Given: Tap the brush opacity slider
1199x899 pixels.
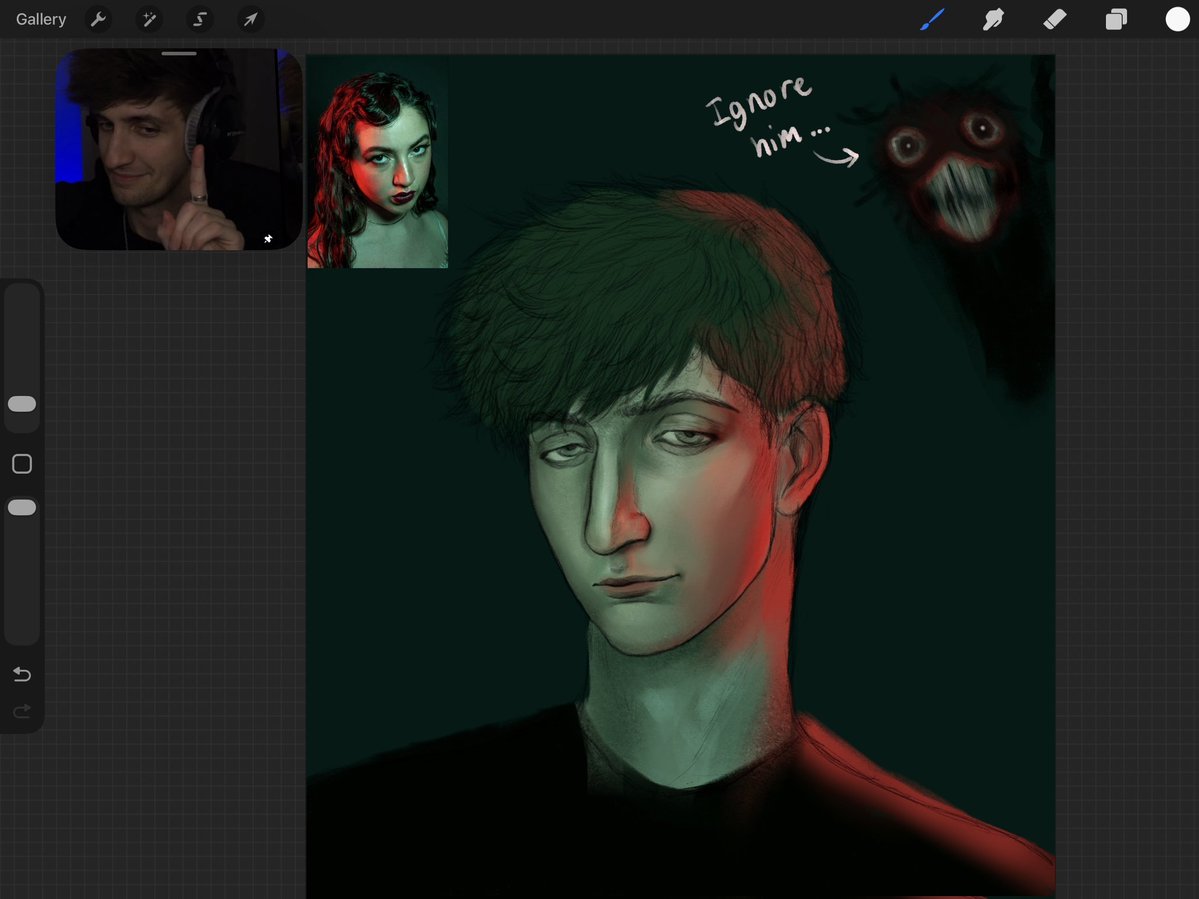Looking at the screenshot, I should pyautogui.click(x=21, y=507).
